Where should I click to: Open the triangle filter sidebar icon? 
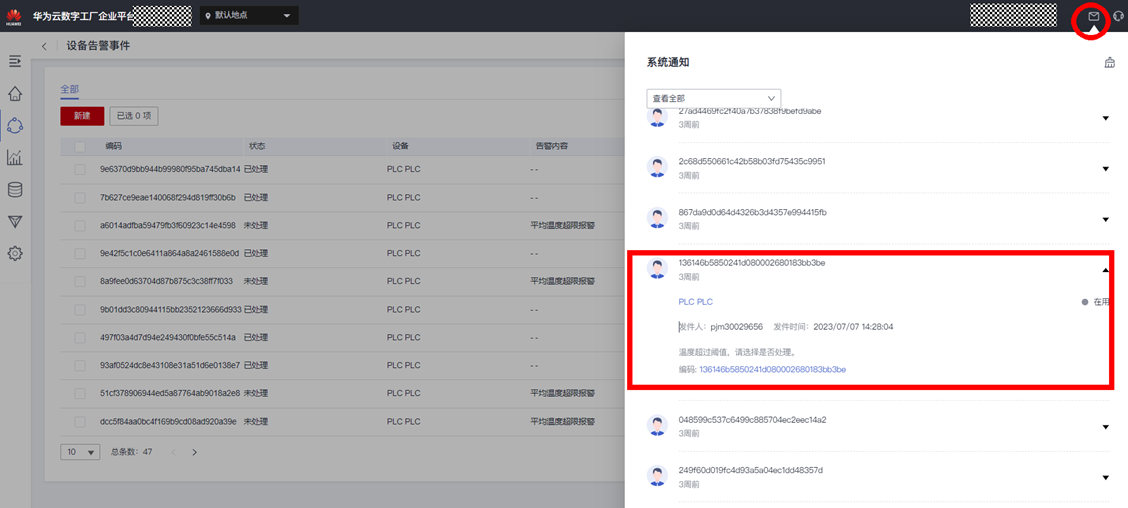[14, 222]
